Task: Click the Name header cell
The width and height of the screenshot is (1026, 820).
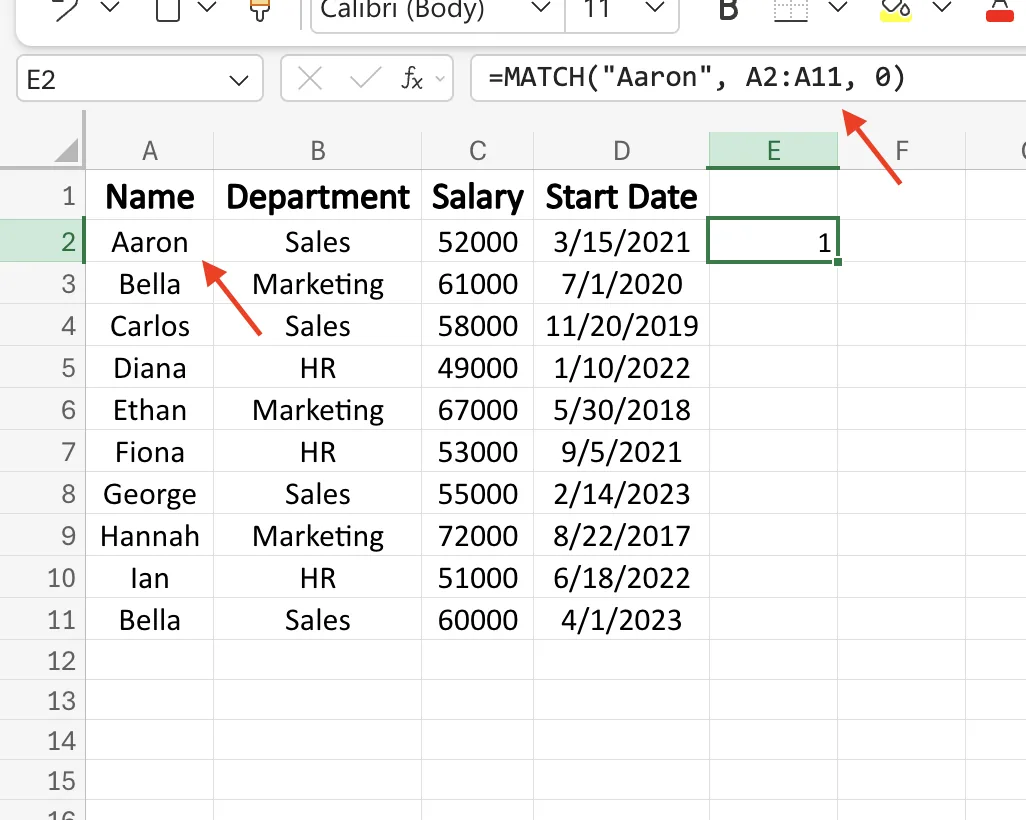Action: click(150, 196)
